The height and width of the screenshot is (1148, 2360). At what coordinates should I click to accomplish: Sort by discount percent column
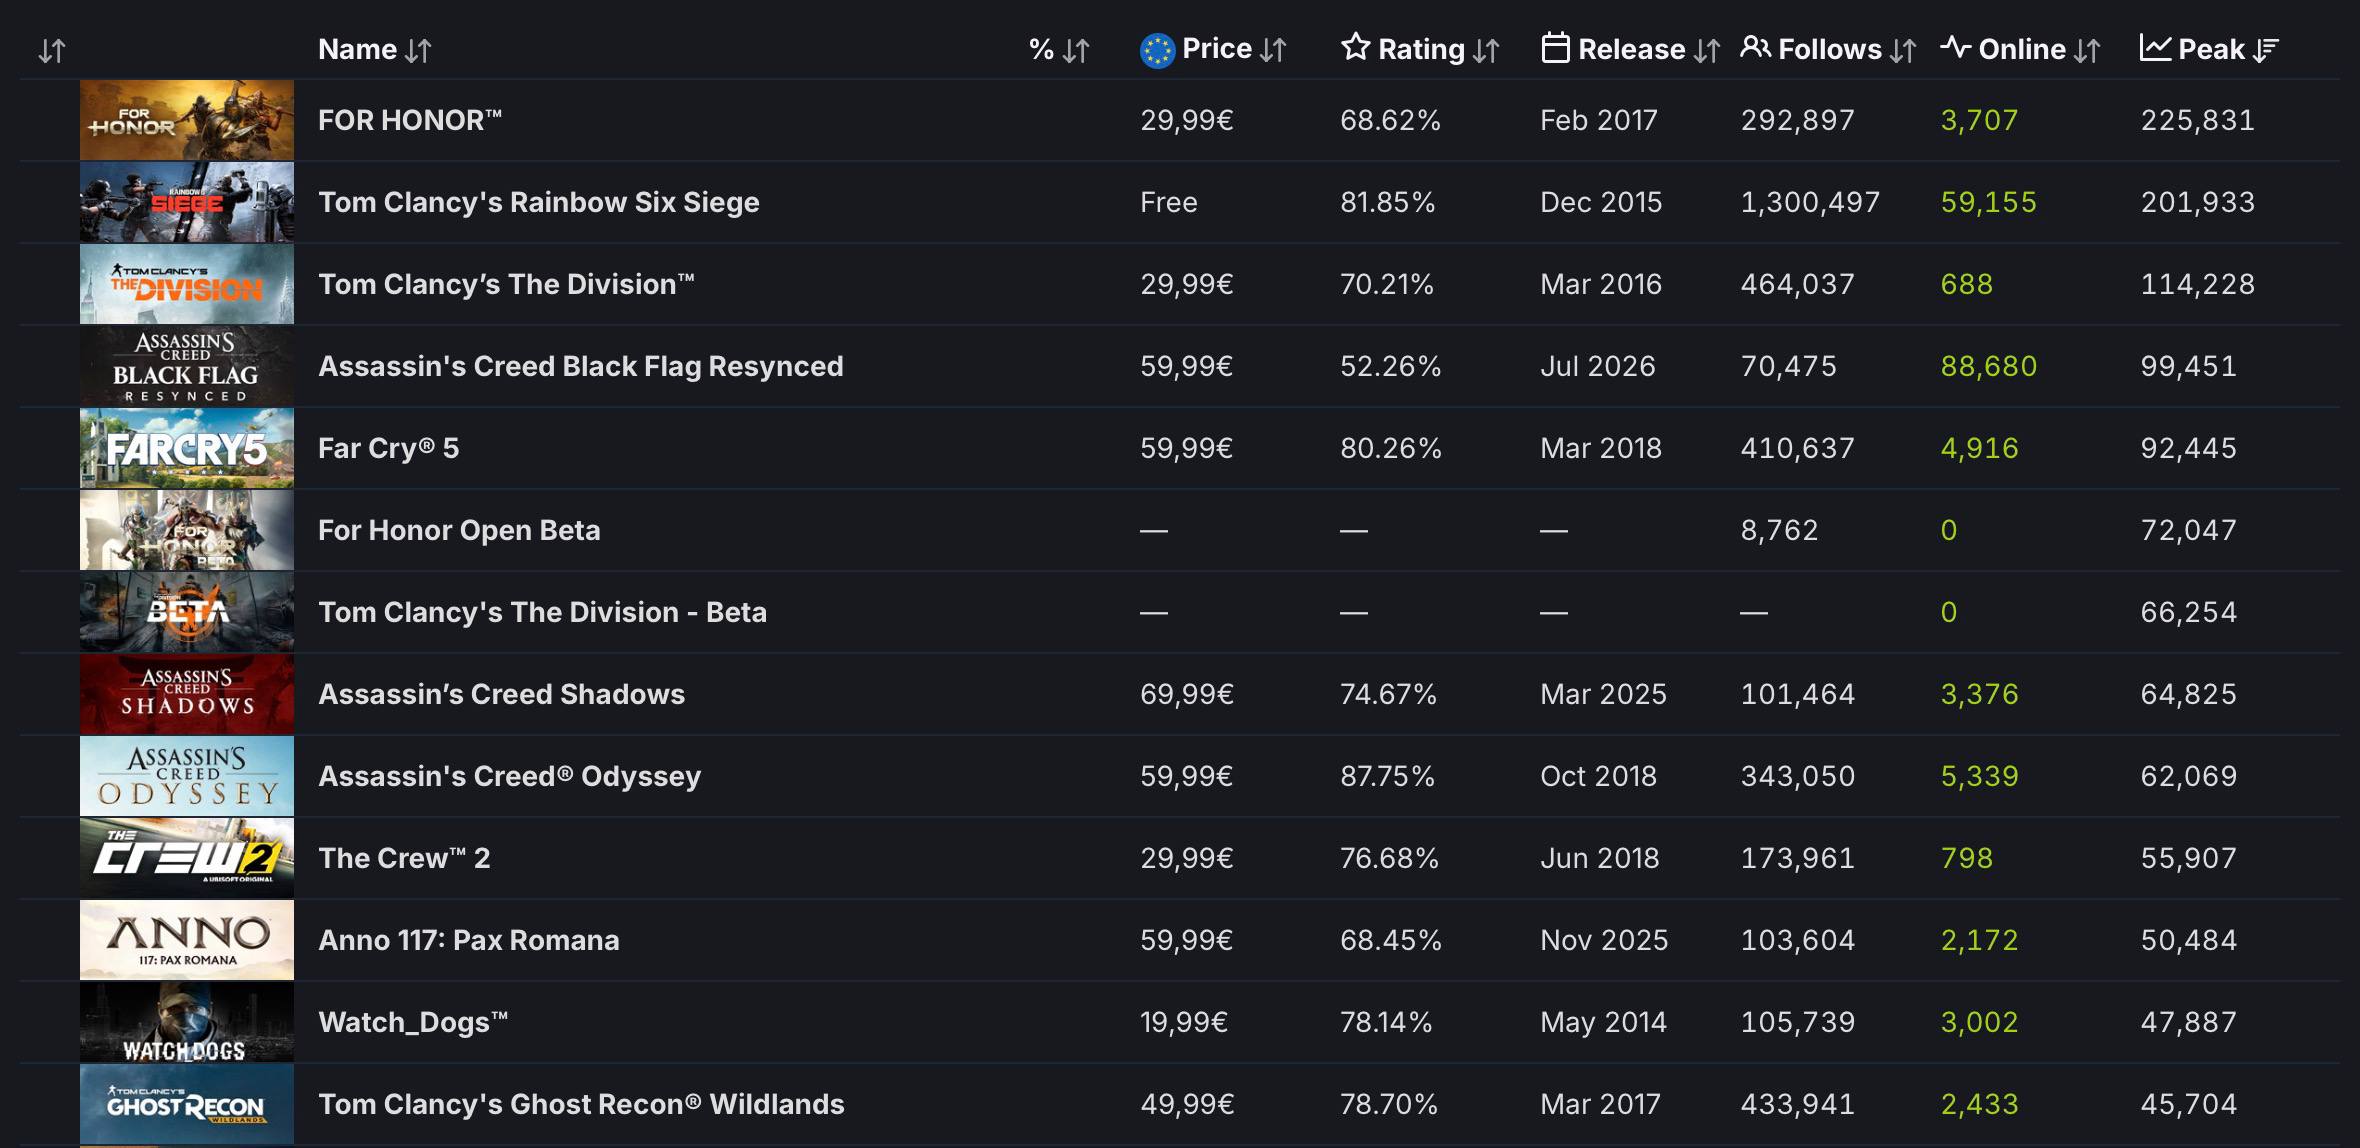1059,49
